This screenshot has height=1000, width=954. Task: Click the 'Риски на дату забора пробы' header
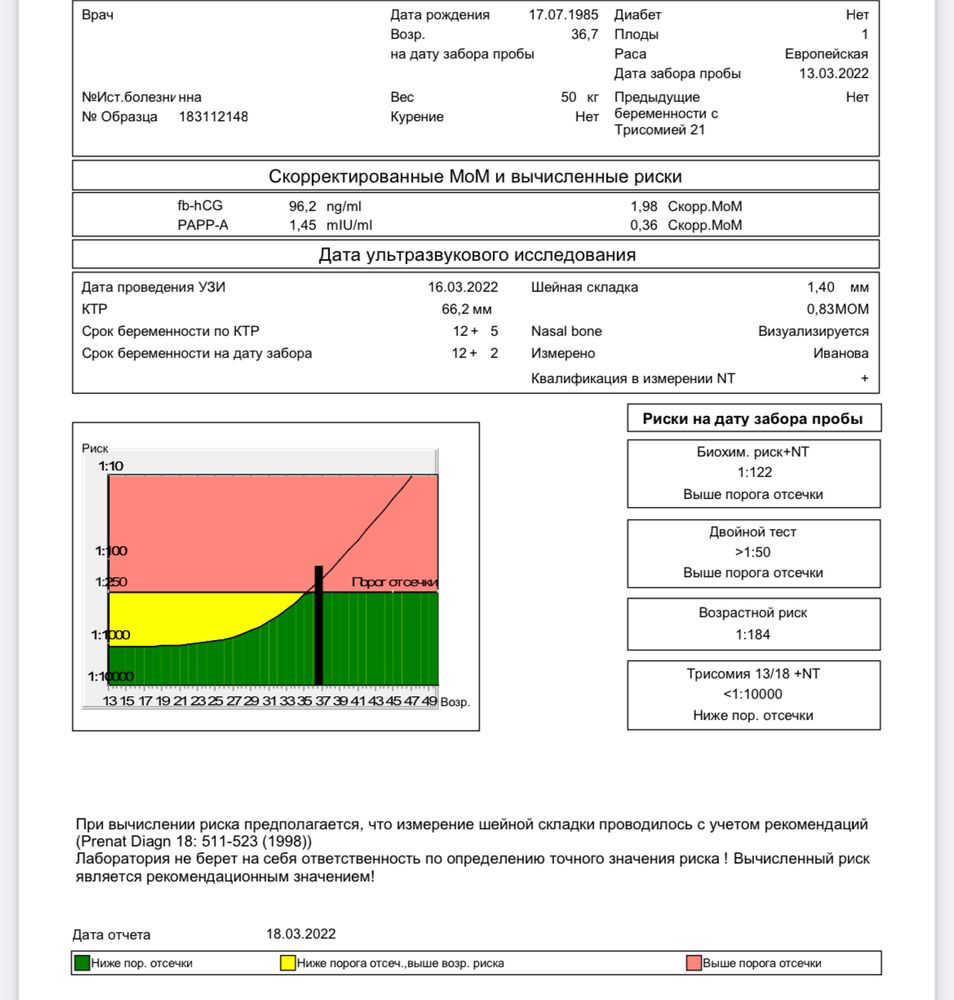pos(753,419)
